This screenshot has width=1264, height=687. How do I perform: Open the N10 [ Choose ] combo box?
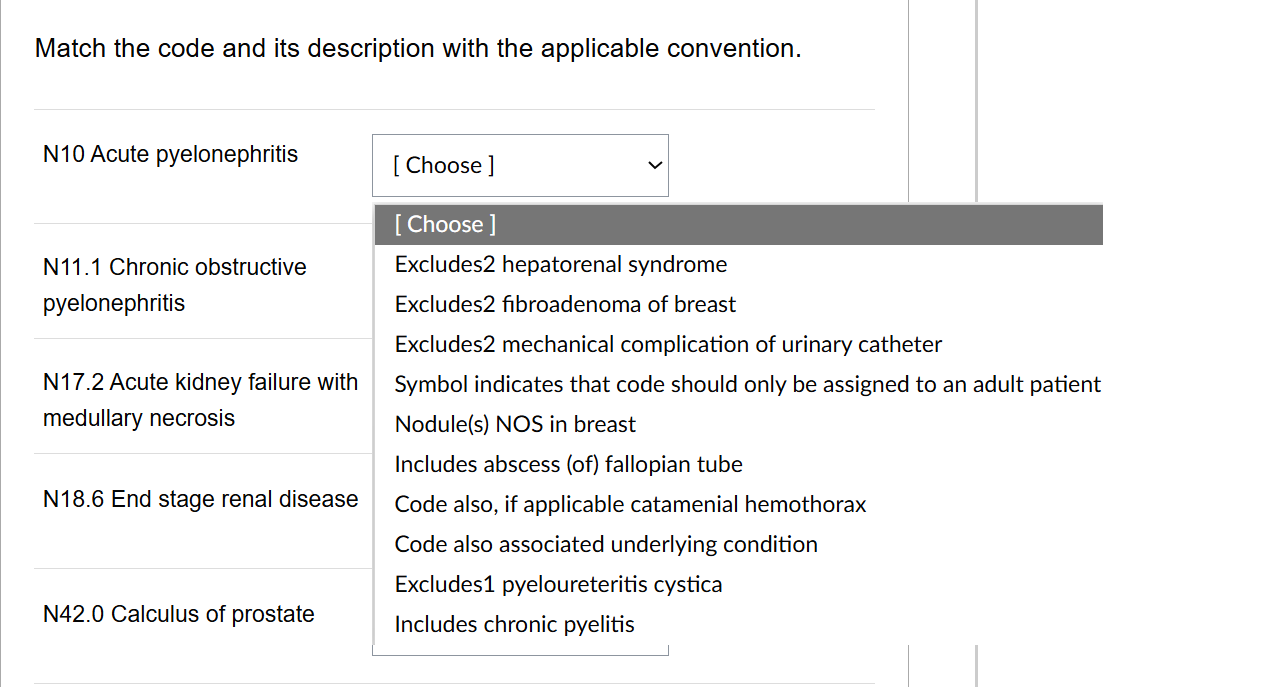pyautogui.click(x=520, y=165)
